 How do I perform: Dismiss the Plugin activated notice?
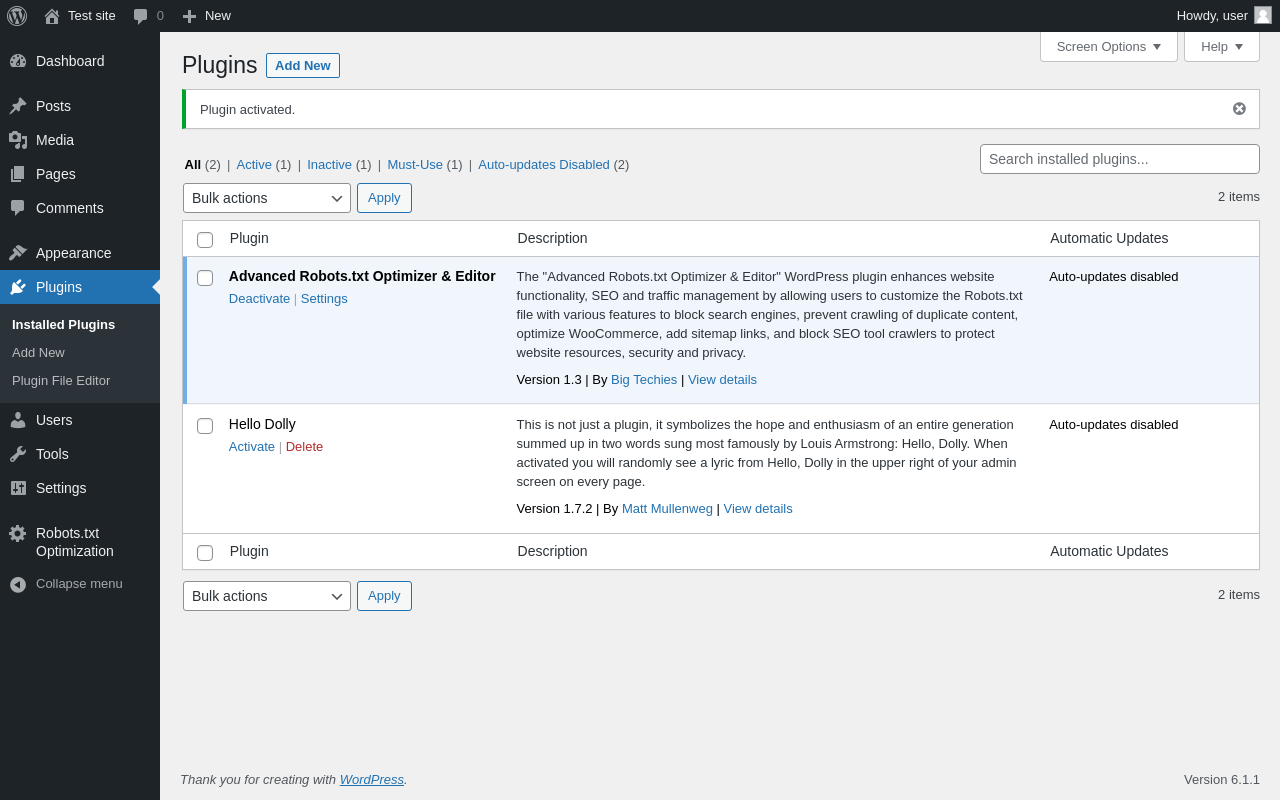pos(1239,109)
